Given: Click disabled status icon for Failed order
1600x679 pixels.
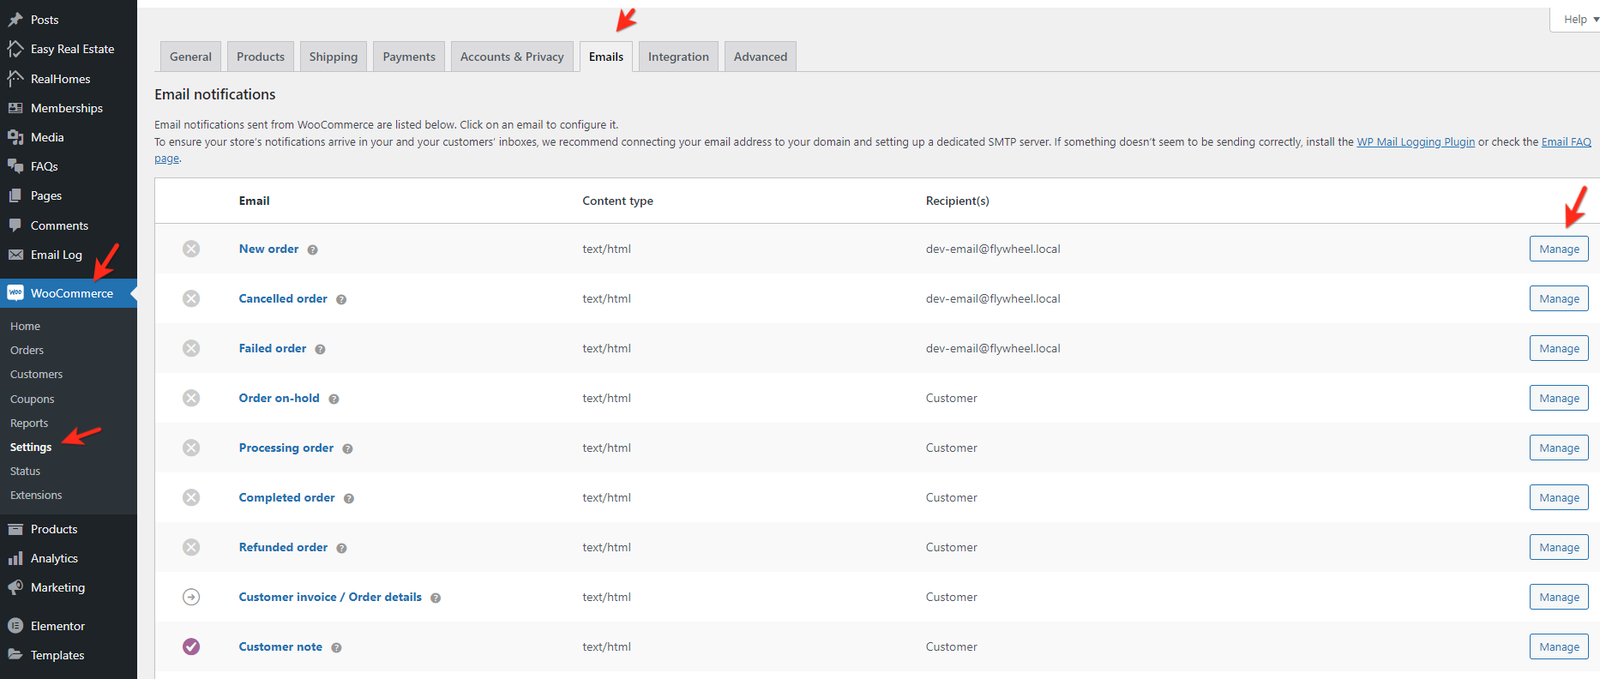Looking at the screenshot, I should (191, 348).
